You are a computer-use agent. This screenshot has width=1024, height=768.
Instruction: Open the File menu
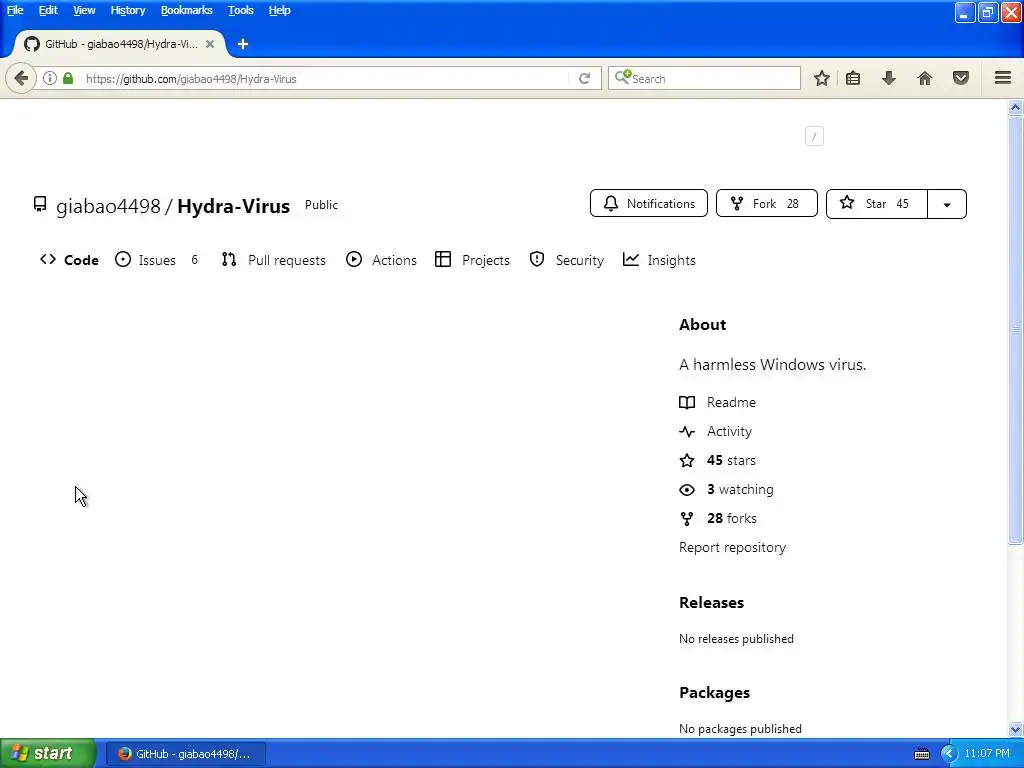(15, 10)
